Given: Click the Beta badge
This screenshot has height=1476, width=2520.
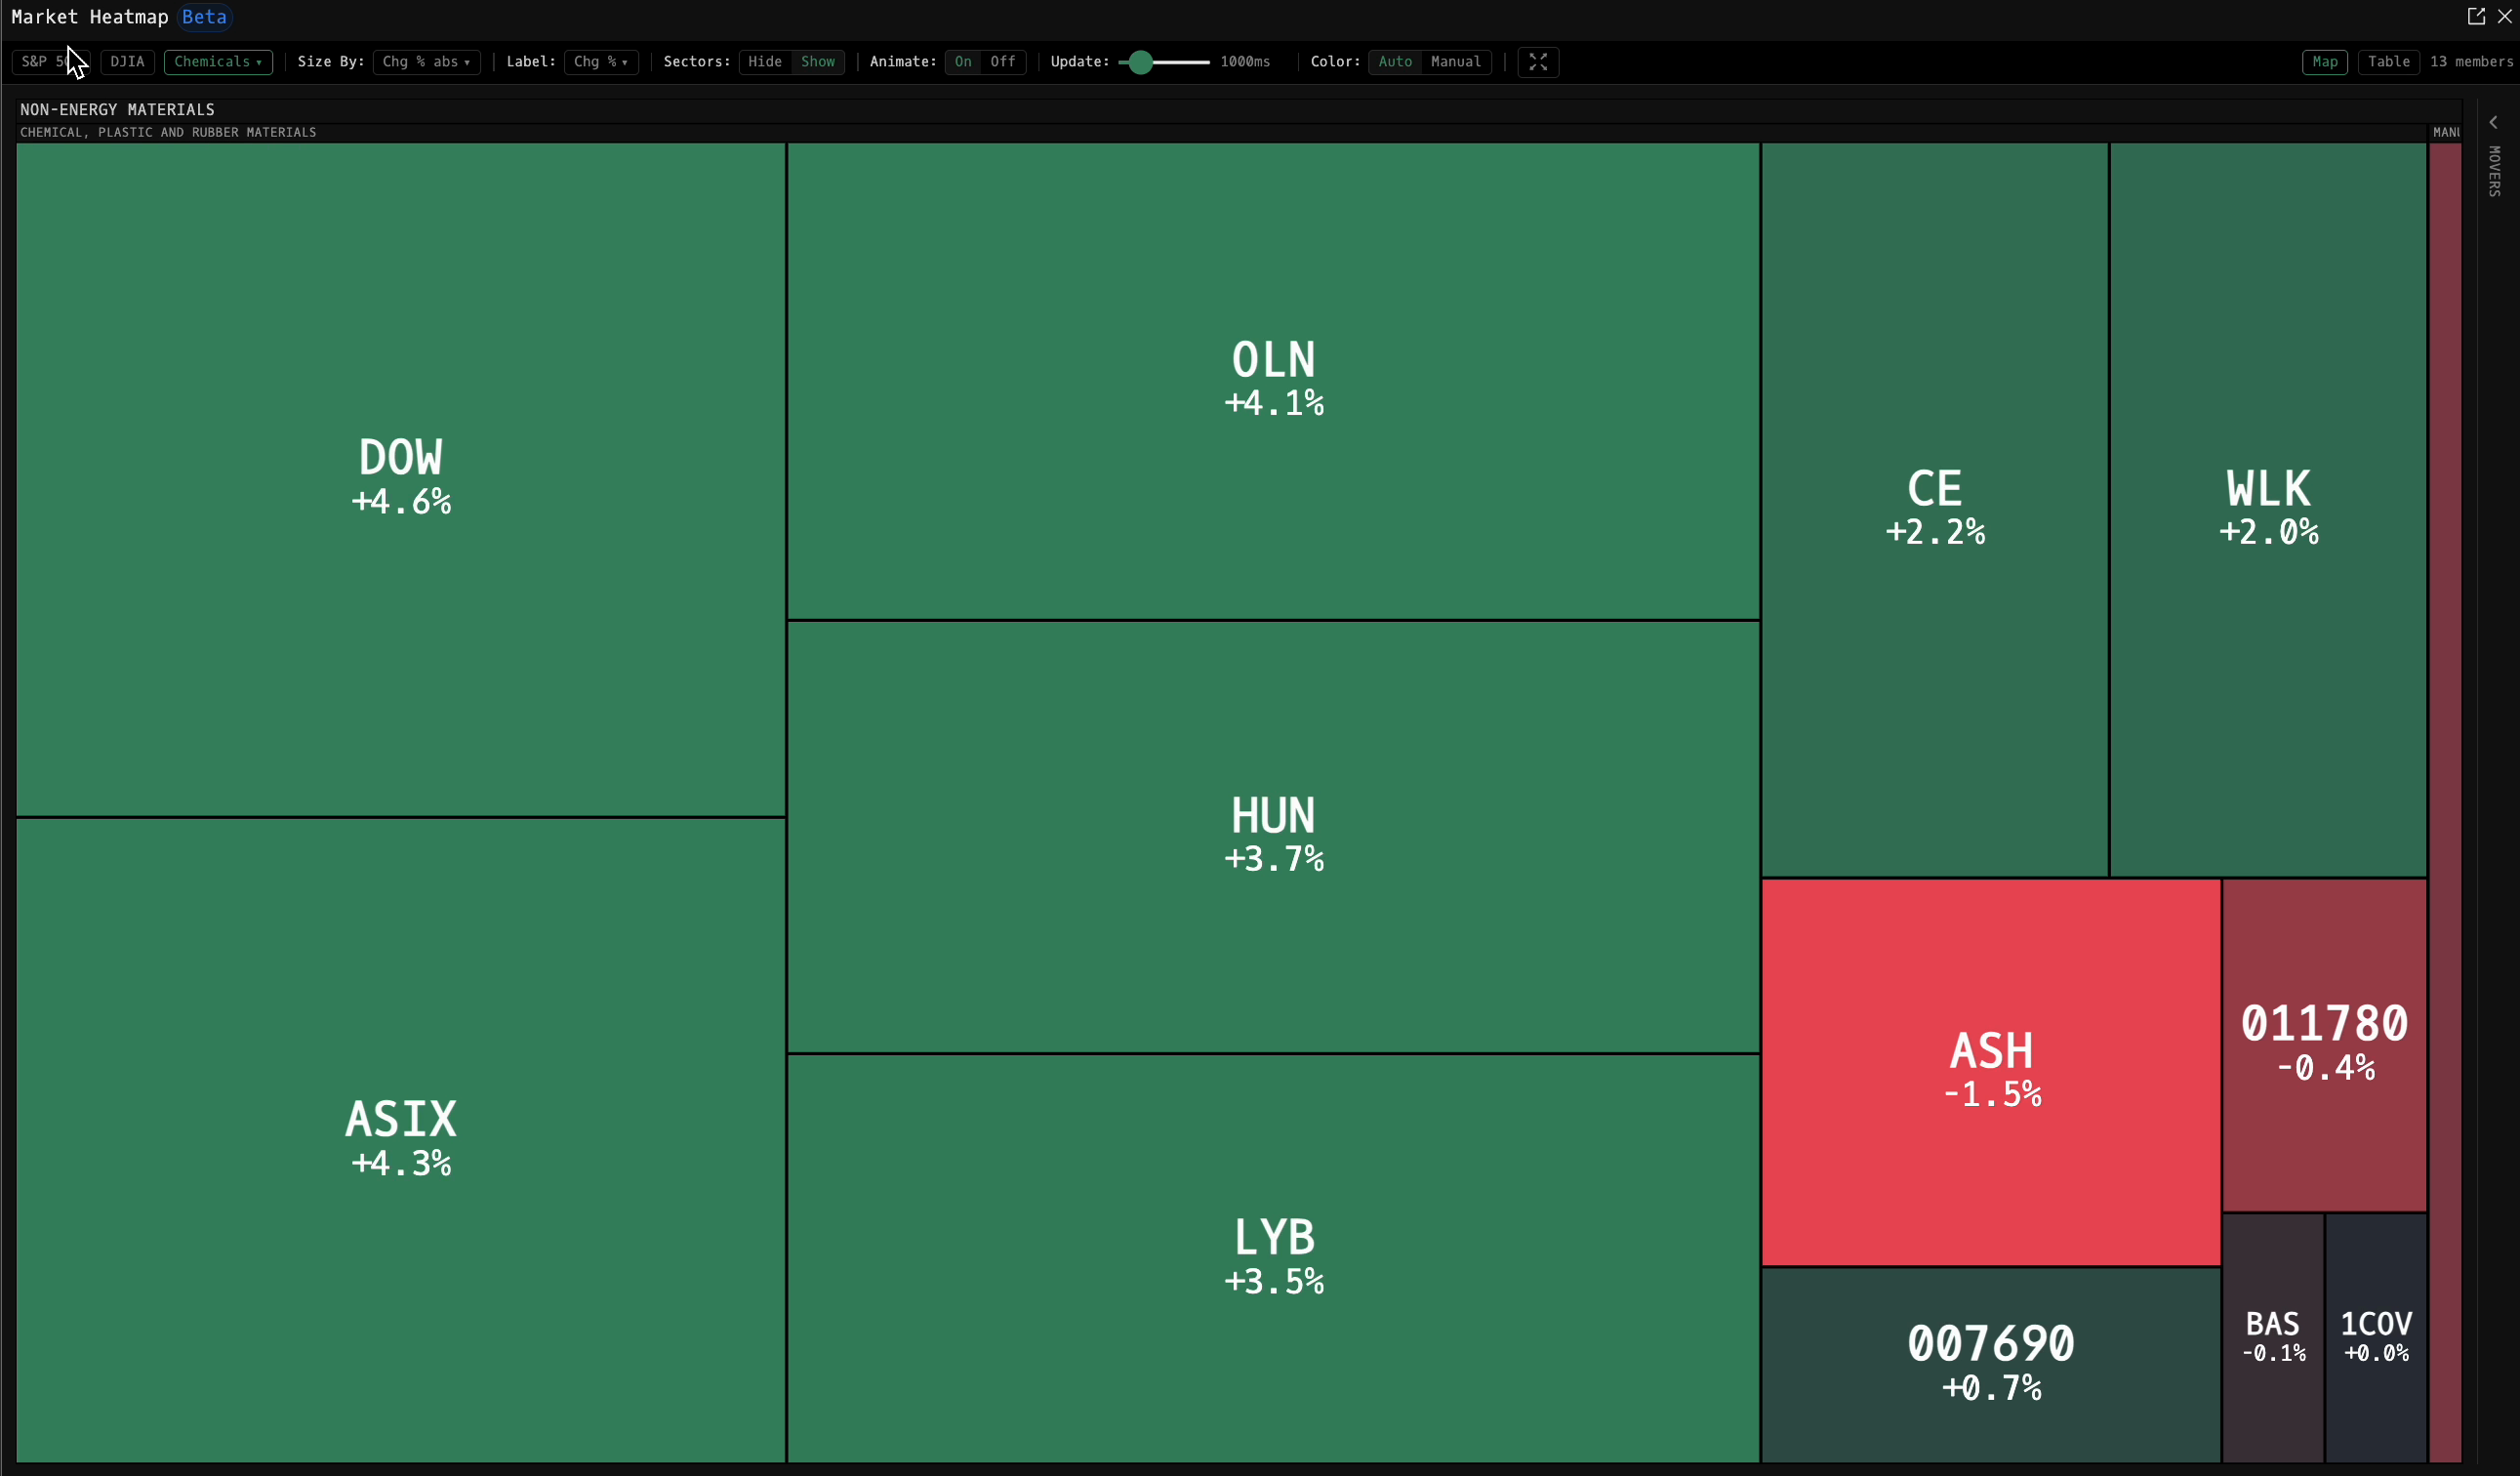Looking at the screenshot, I should (204, 17).
